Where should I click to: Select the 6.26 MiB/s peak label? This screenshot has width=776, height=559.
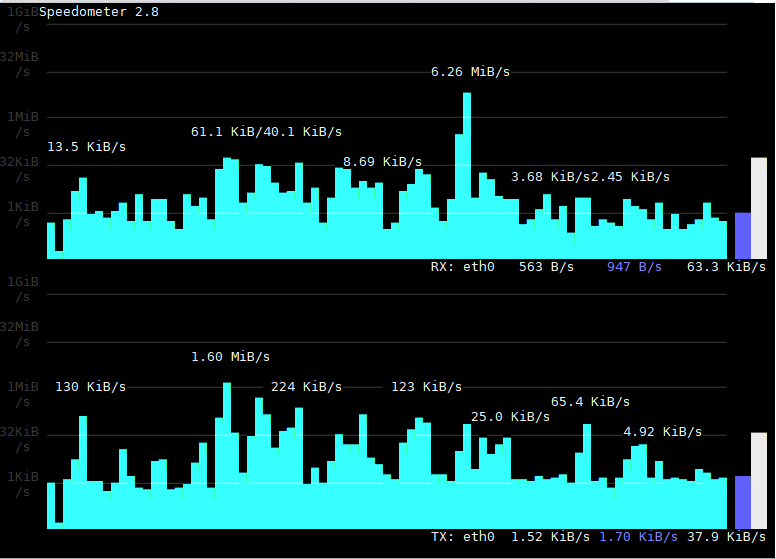click(x=470, y=72)
